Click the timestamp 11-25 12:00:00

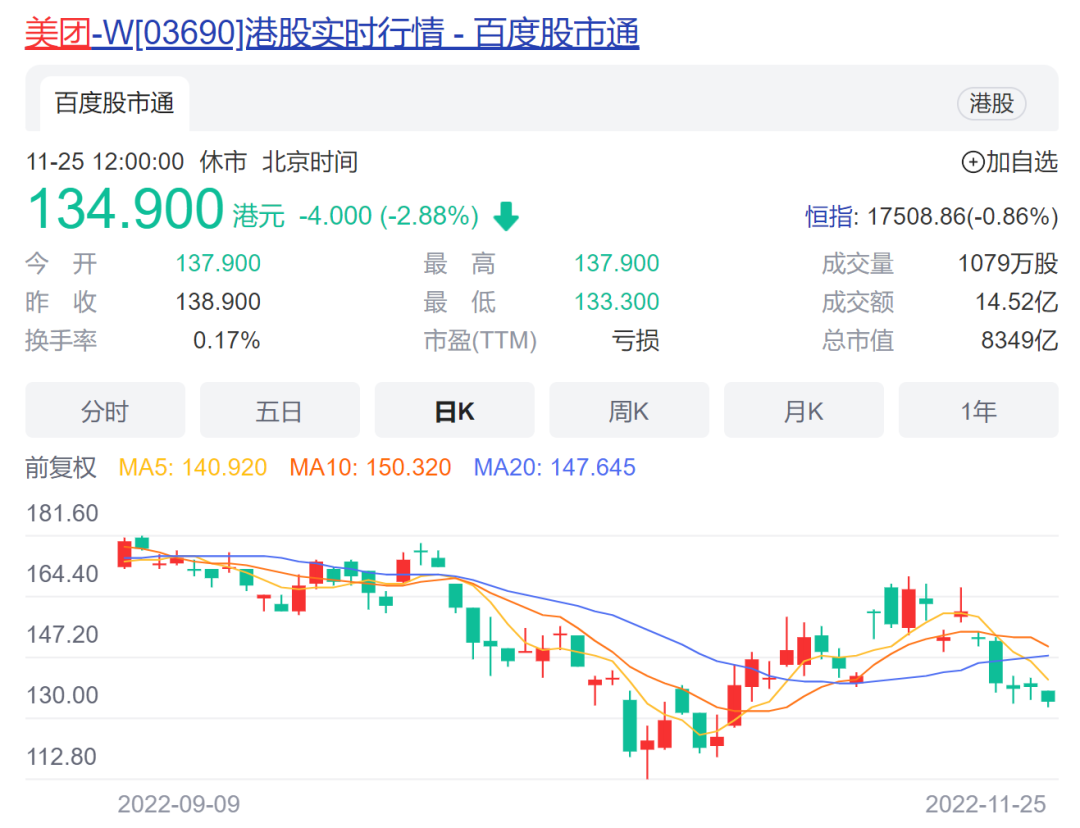point(105,162)
